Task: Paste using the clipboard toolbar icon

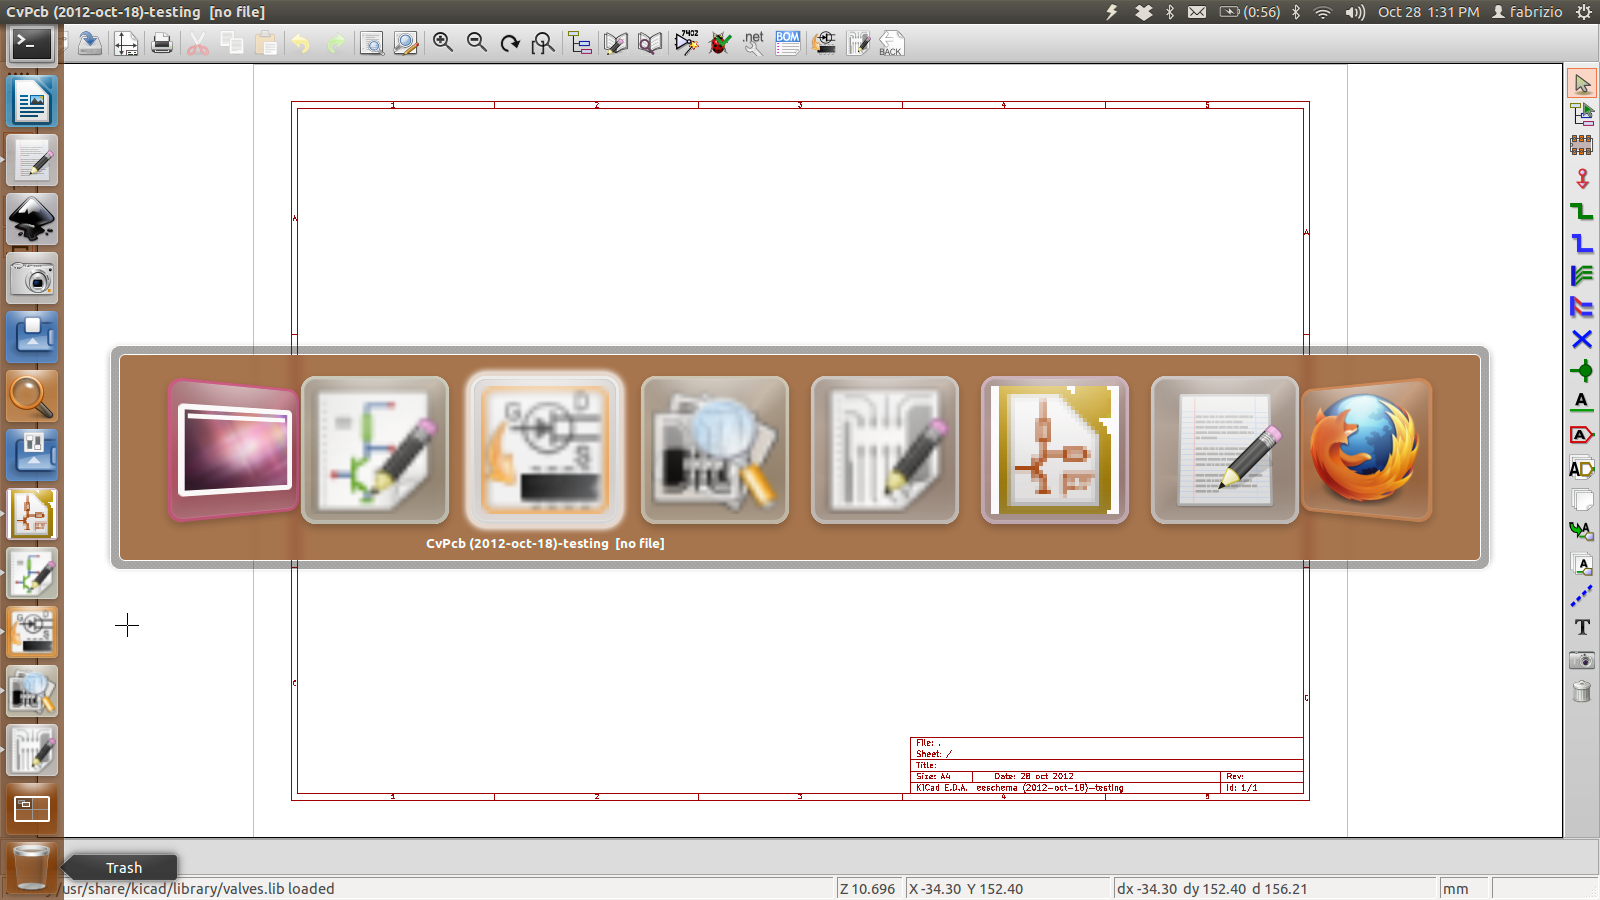Action: click(266, 43)
